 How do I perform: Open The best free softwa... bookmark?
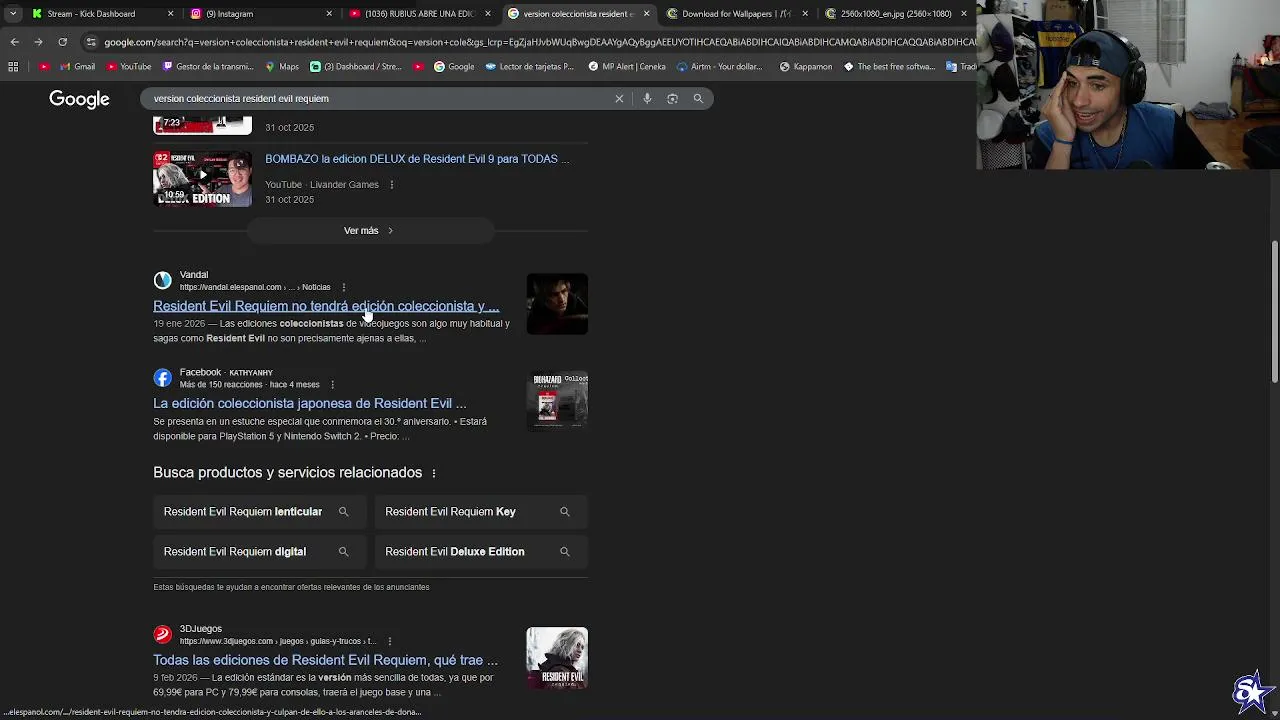889,67
